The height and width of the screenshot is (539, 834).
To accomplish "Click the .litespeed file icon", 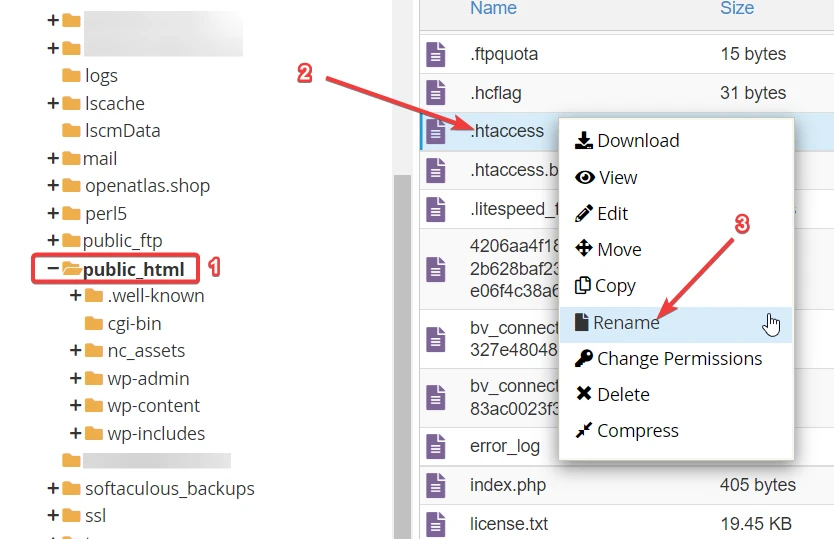I will pyautogui.click(x=436, y=209).
